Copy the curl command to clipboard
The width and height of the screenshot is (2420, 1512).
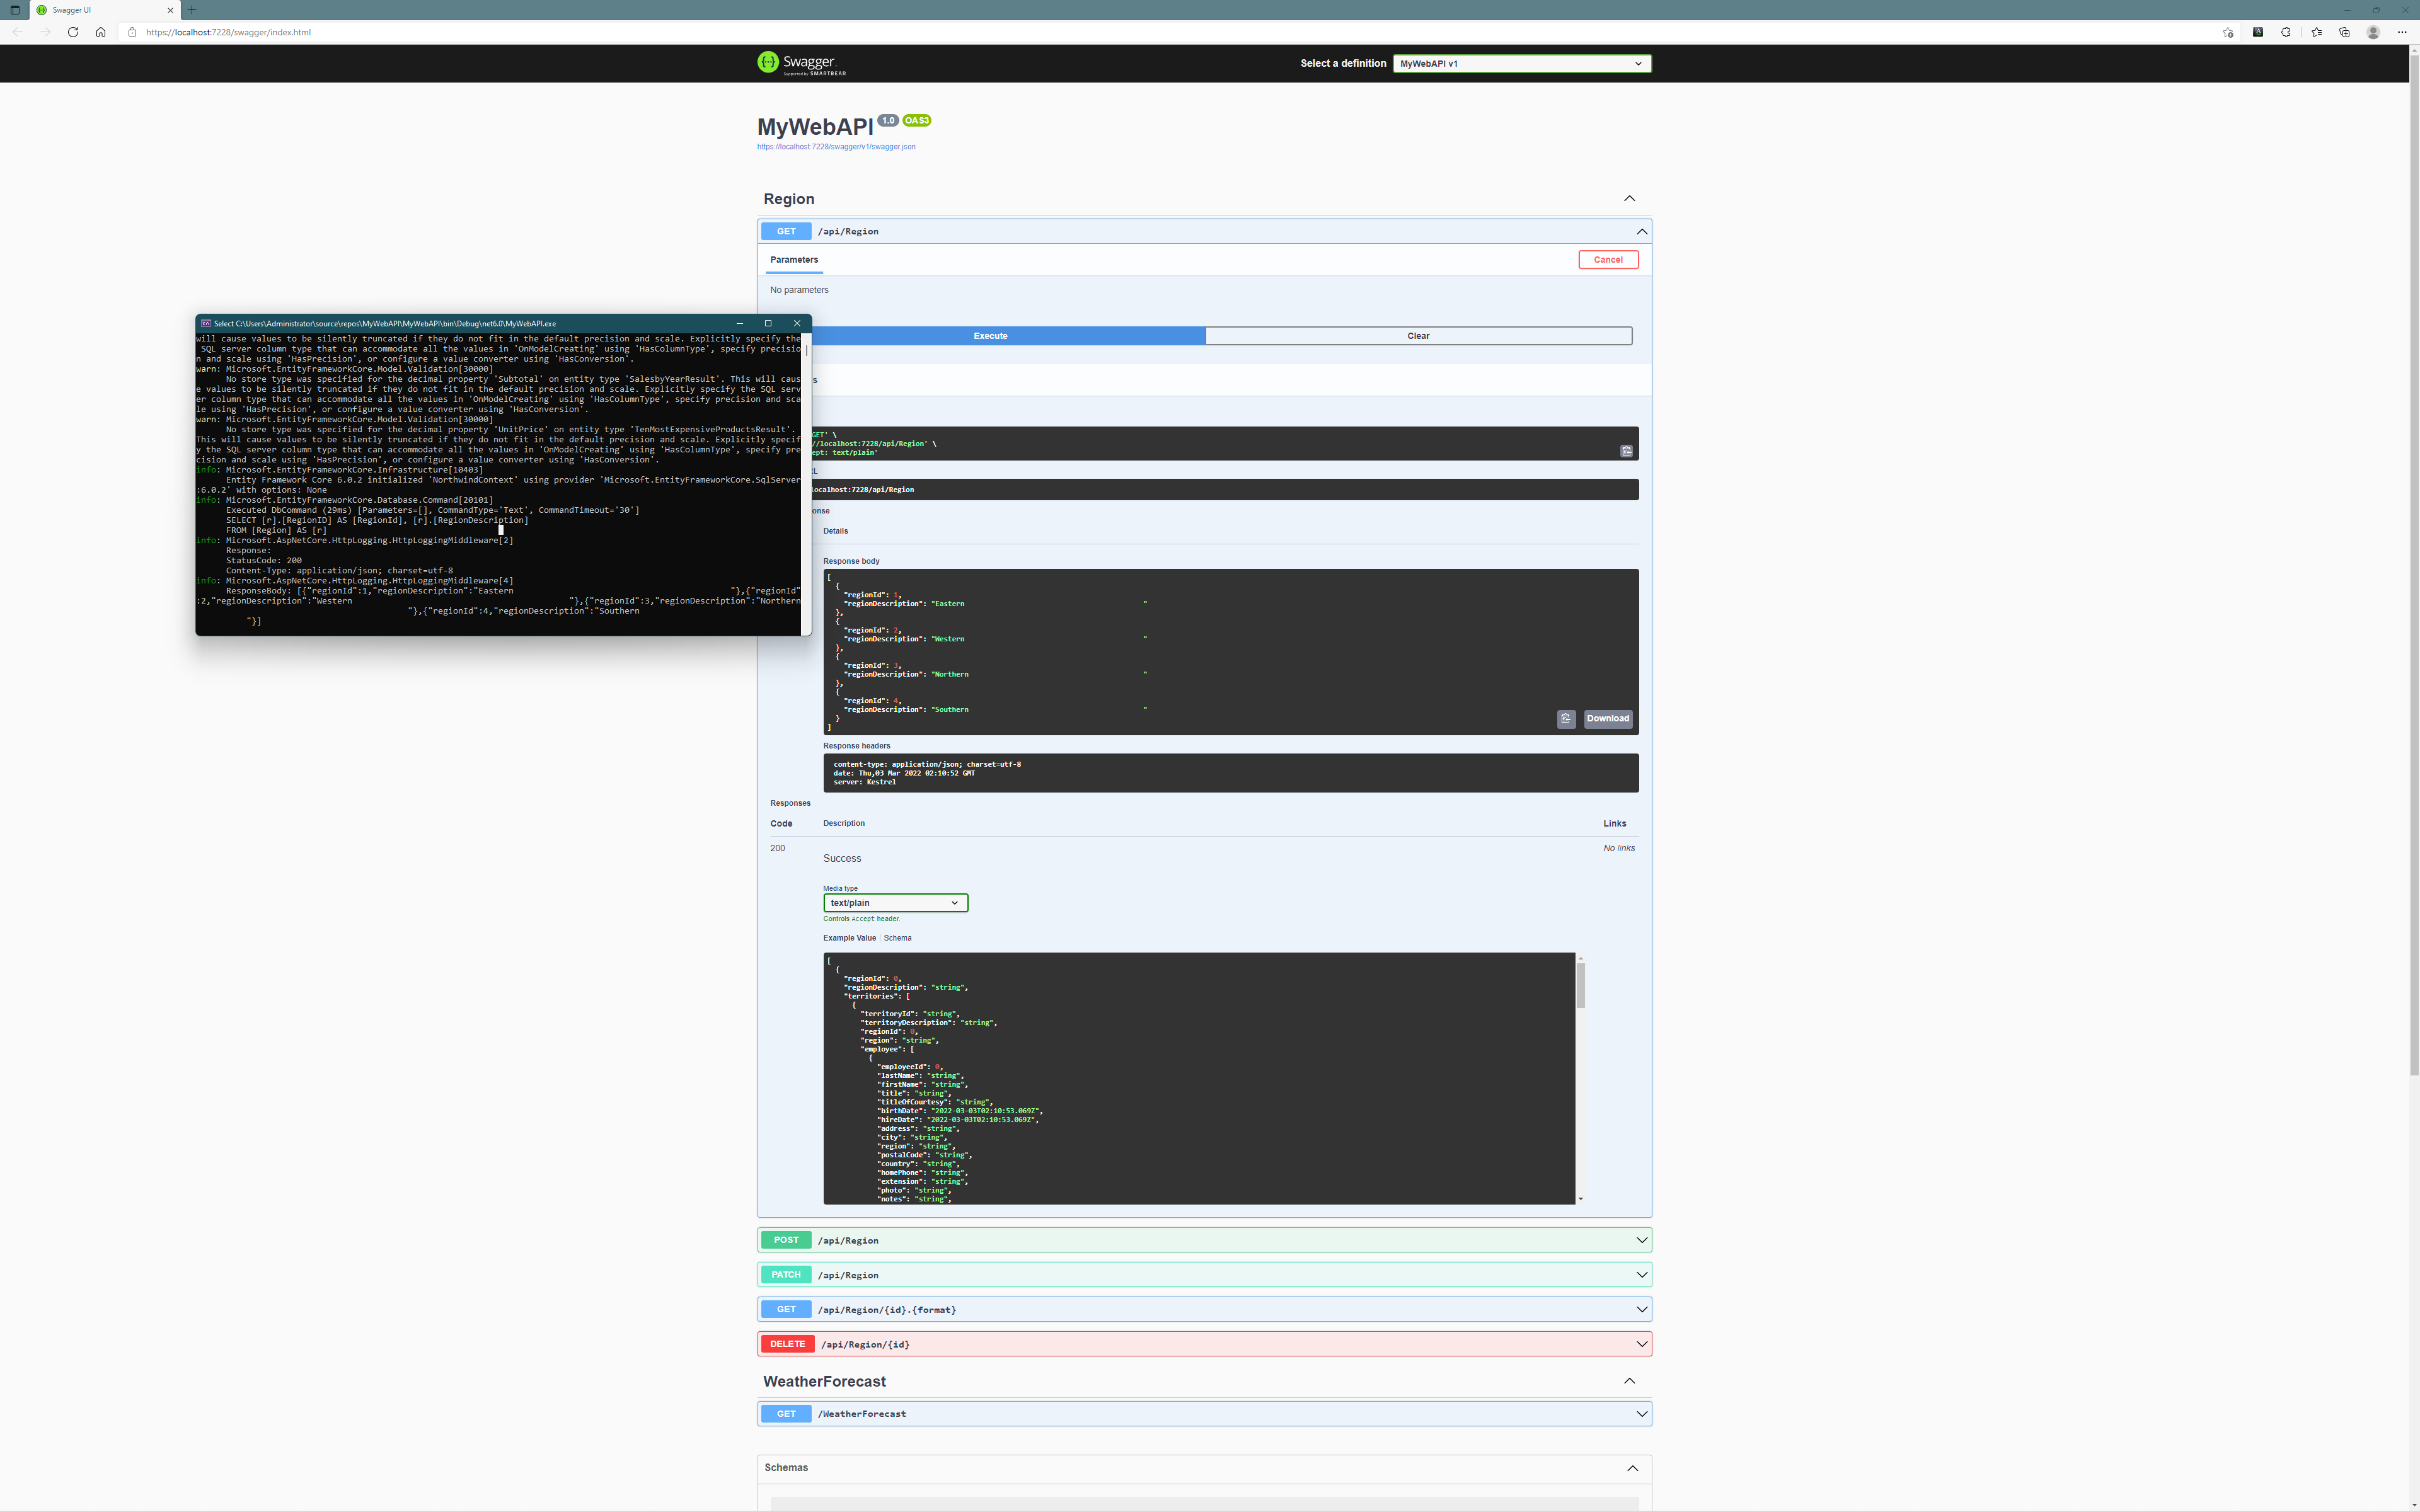[1626, 451]
